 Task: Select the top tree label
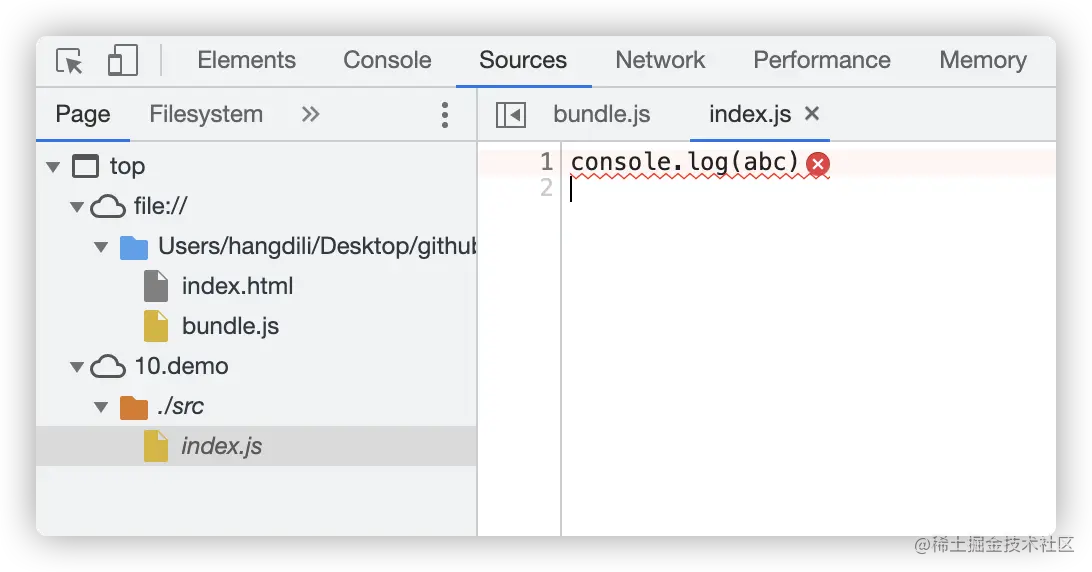tap(127, 167)
